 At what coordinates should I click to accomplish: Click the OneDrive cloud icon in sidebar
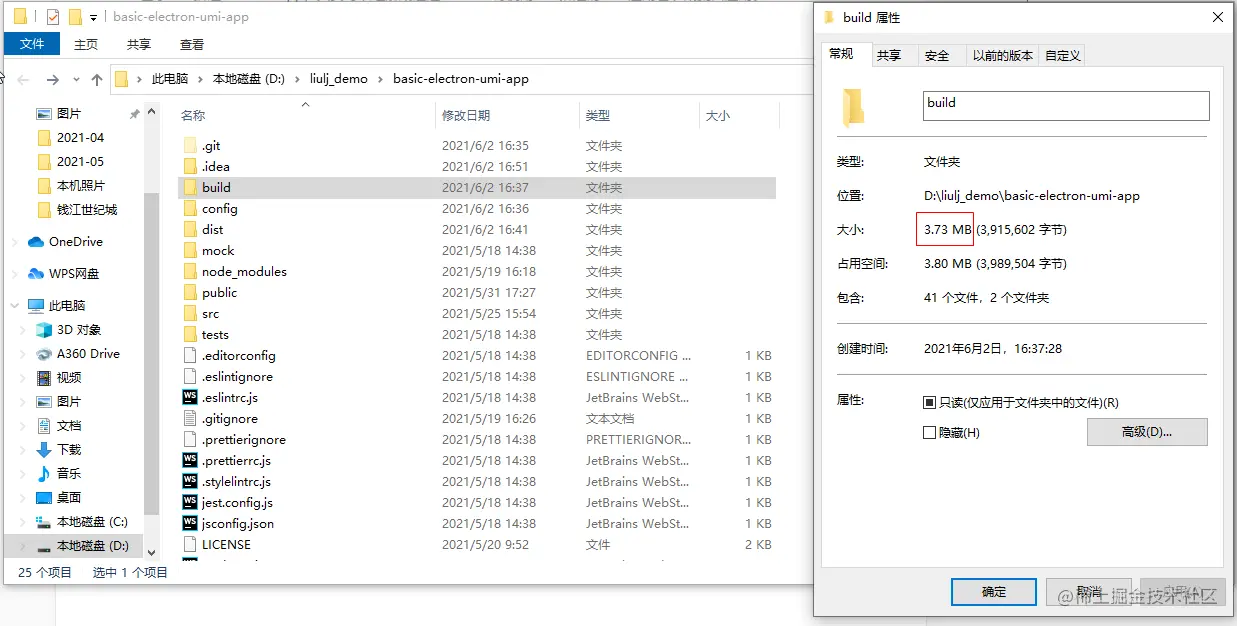click(x=37, y=242)
